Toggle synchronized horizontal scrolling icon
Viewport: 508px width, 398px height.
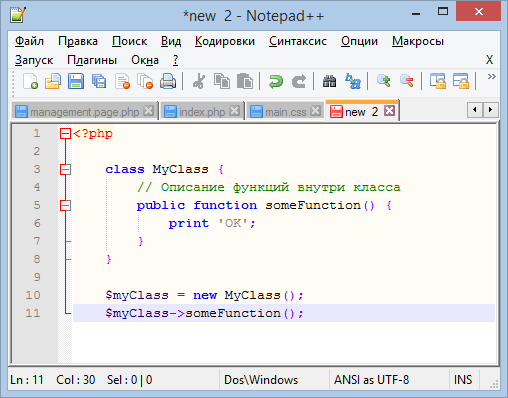point(461,81)
